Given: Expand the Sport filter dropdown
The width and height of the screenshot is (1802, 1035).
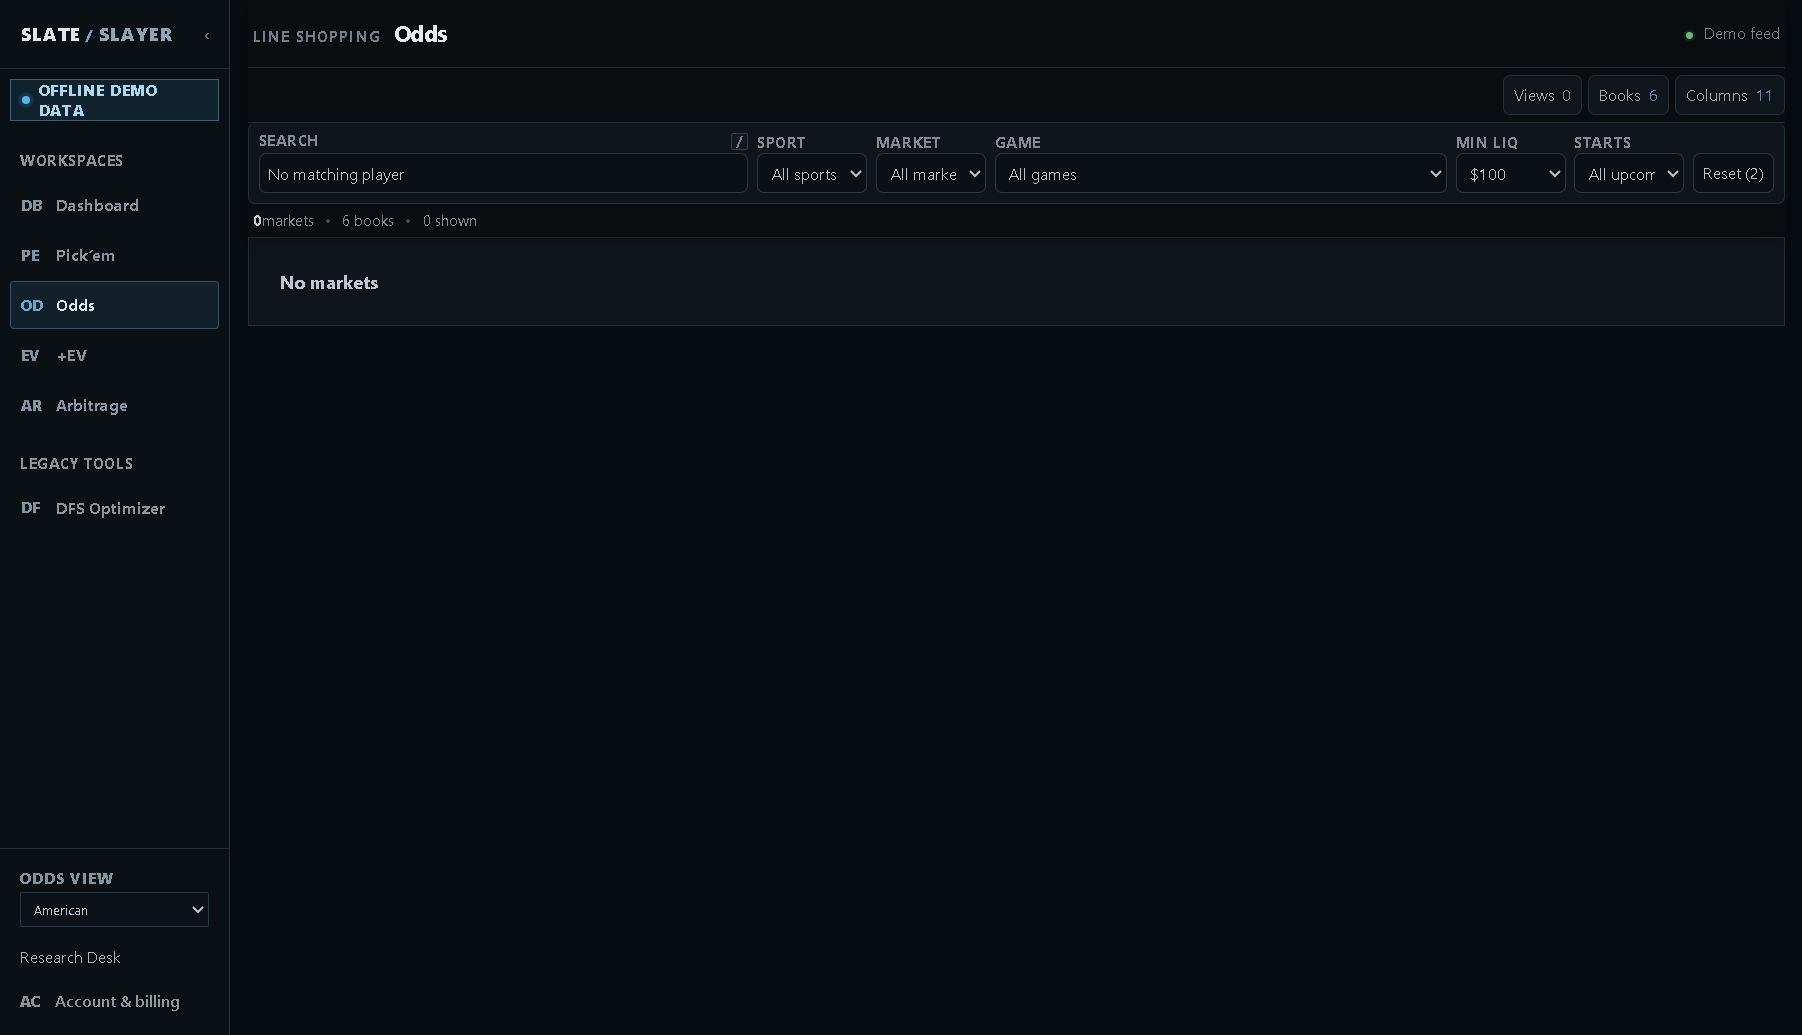Looking at the screenshot, I should (x=811, y=173).
